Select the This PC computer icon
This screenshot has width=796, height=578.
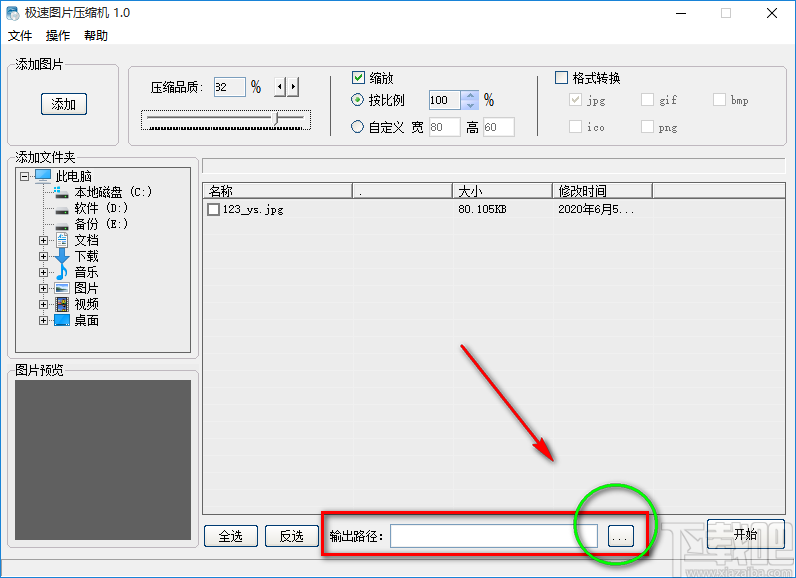click(x=43, y=176)
